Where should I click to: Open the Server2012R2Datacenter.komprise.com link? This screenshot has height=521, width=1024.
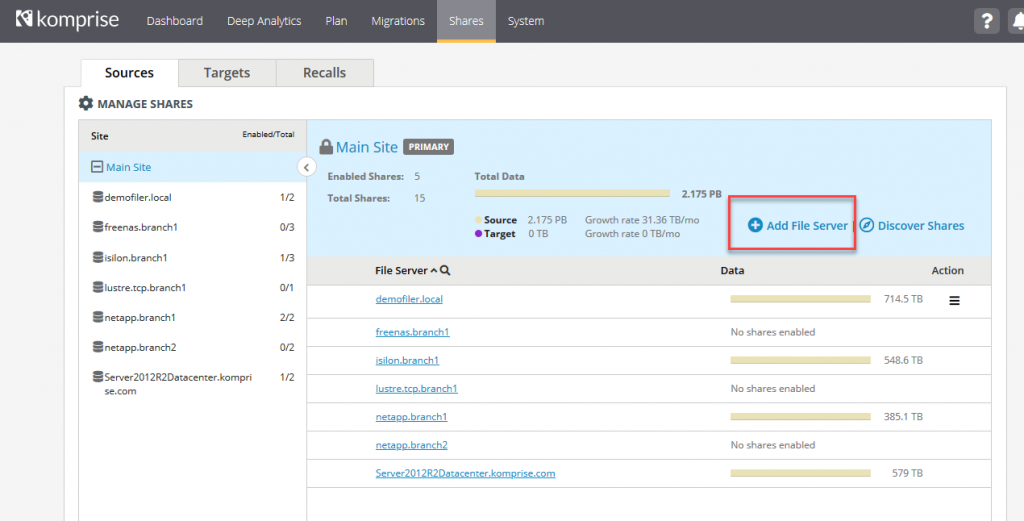465,473
